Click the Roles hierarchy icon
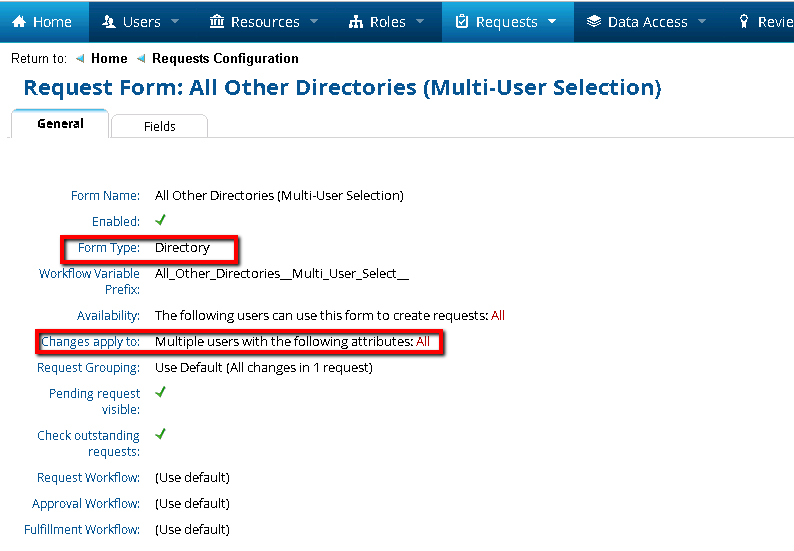794x551 pixels. pos(356,22)
